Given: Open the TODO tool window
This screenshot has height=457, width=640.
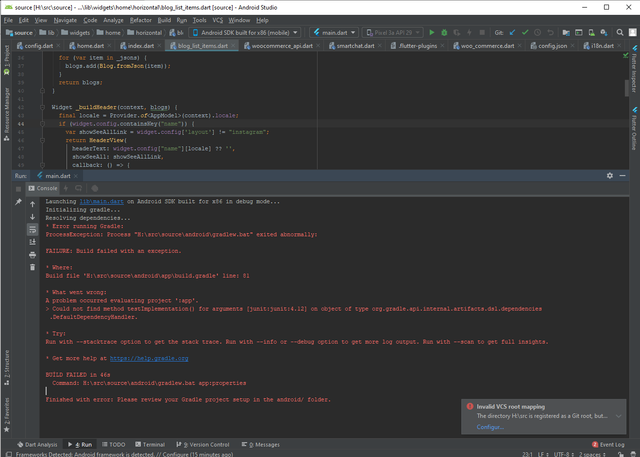Looking at the screenshot, I should point(113,444).
